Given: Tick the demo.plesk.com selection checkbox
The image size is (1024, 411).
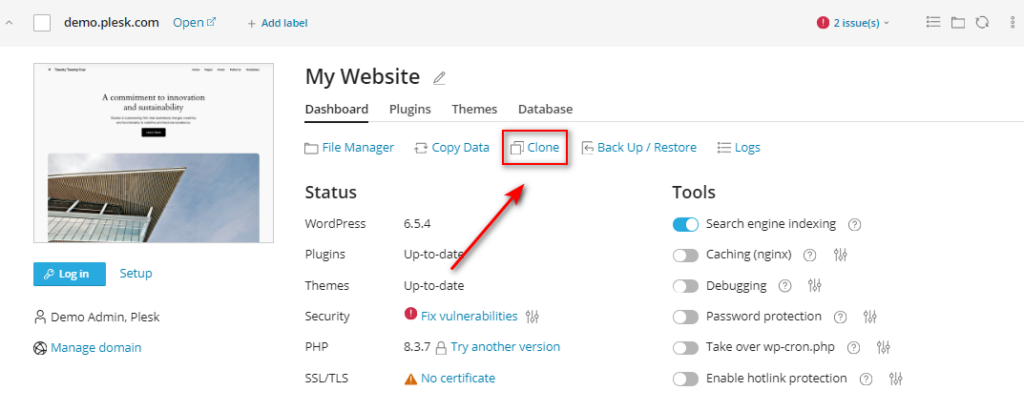Looking at the screenshot, I should pyautogui.click(x=42, y=23).
